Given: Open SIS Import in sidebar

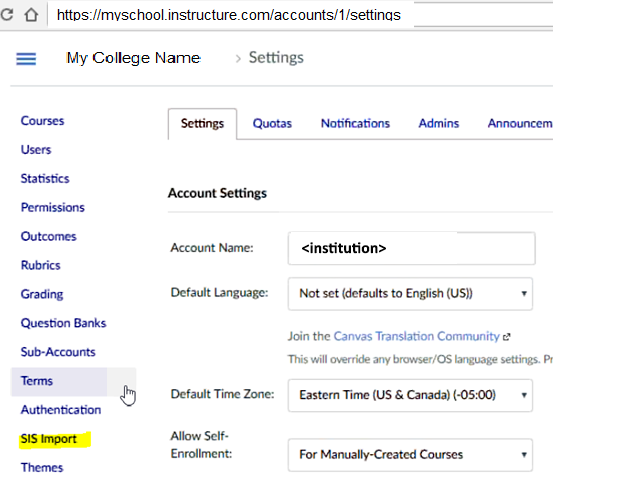Looking at the screenshot, I should pyautogui.click(x=49, y=439).
